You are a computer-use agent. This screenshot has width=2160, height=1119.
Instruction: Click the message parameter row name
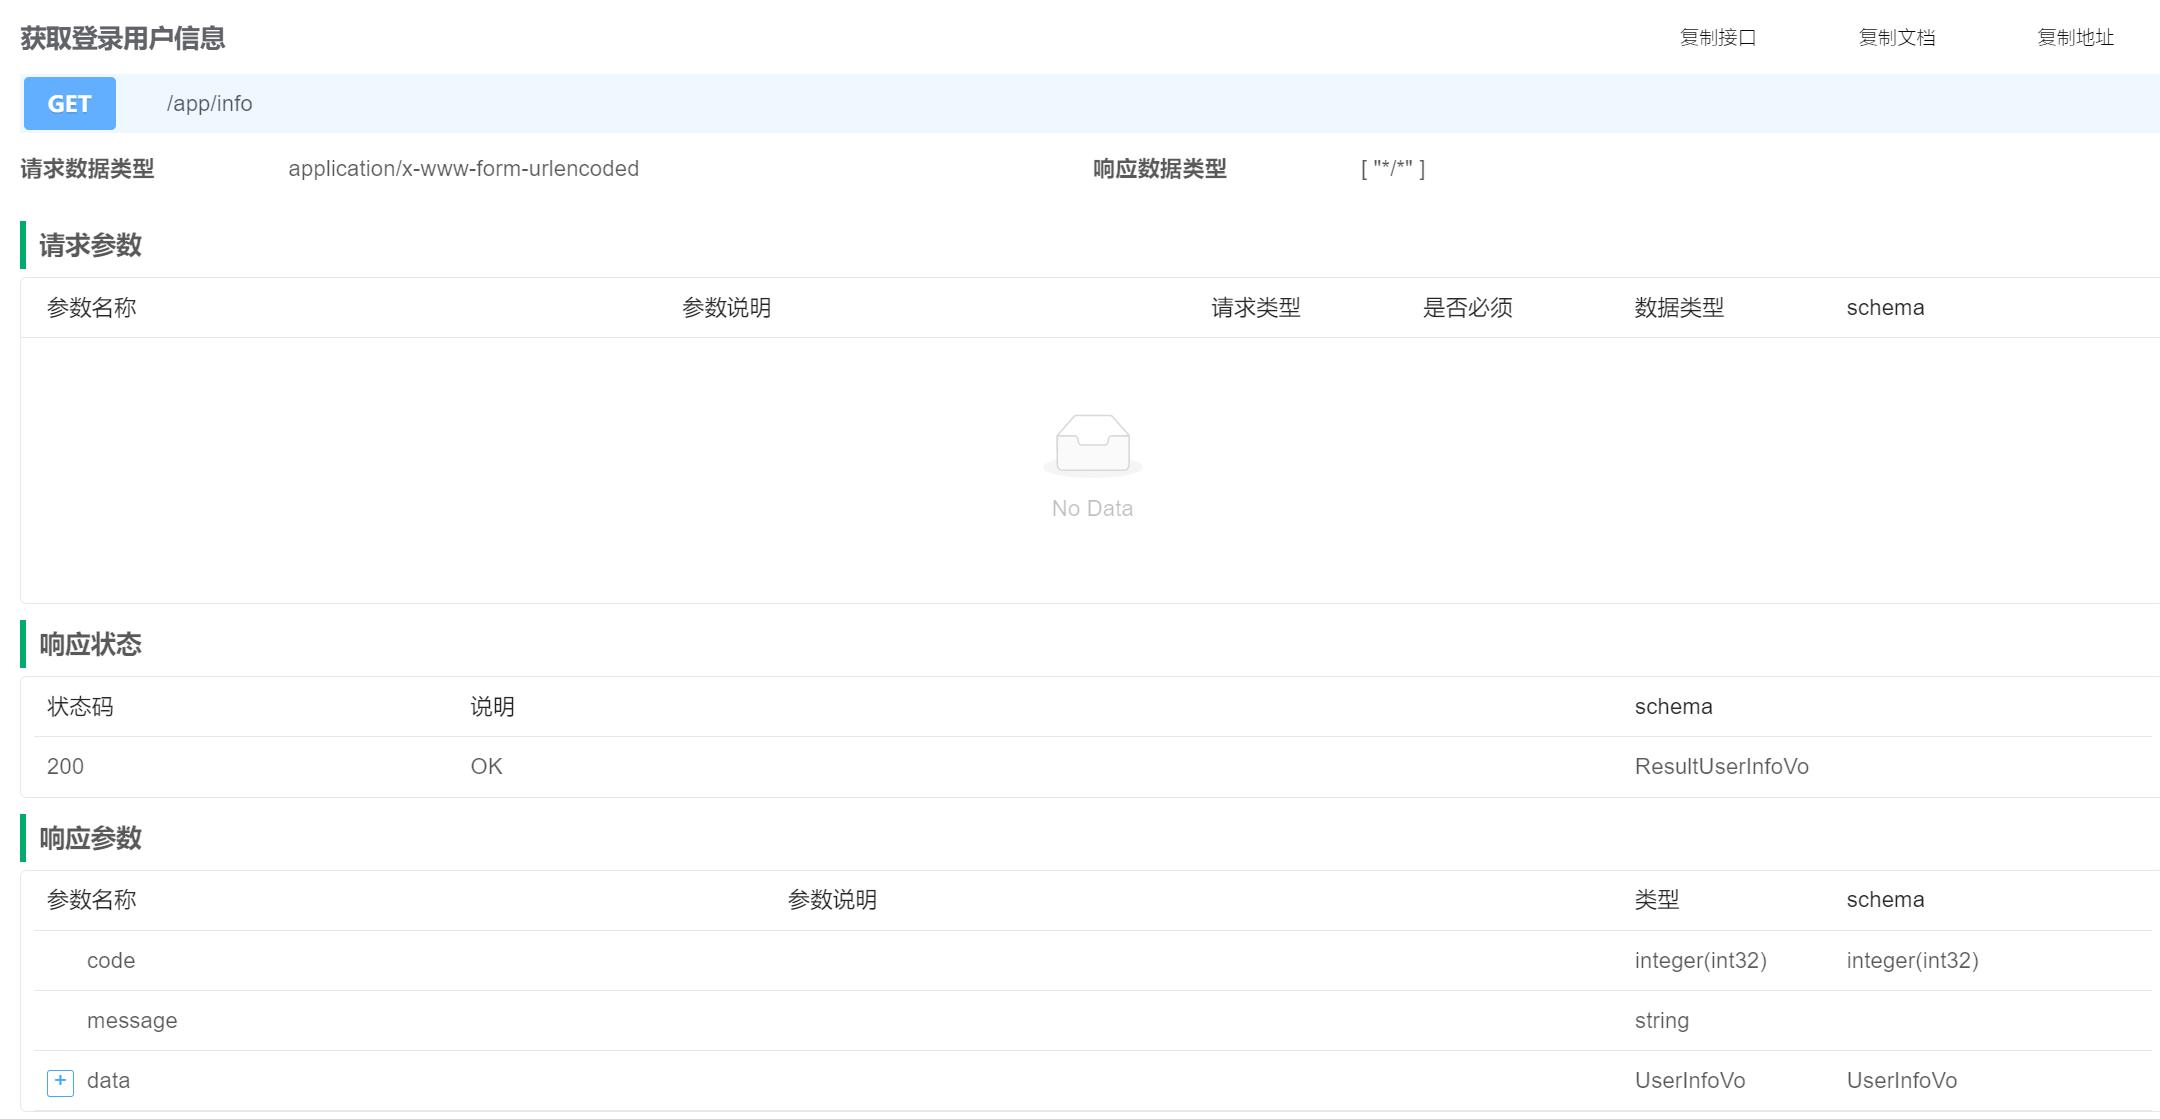tap(132, 1021)
